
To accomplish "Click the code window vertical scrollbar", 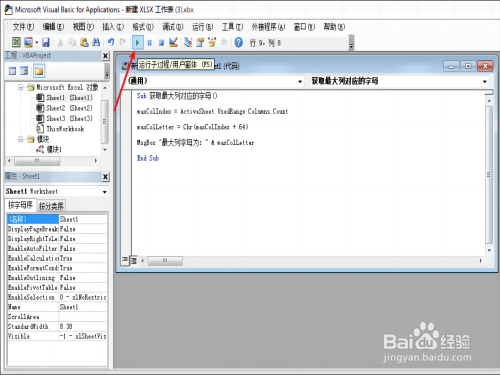I will tap(489, 175).
